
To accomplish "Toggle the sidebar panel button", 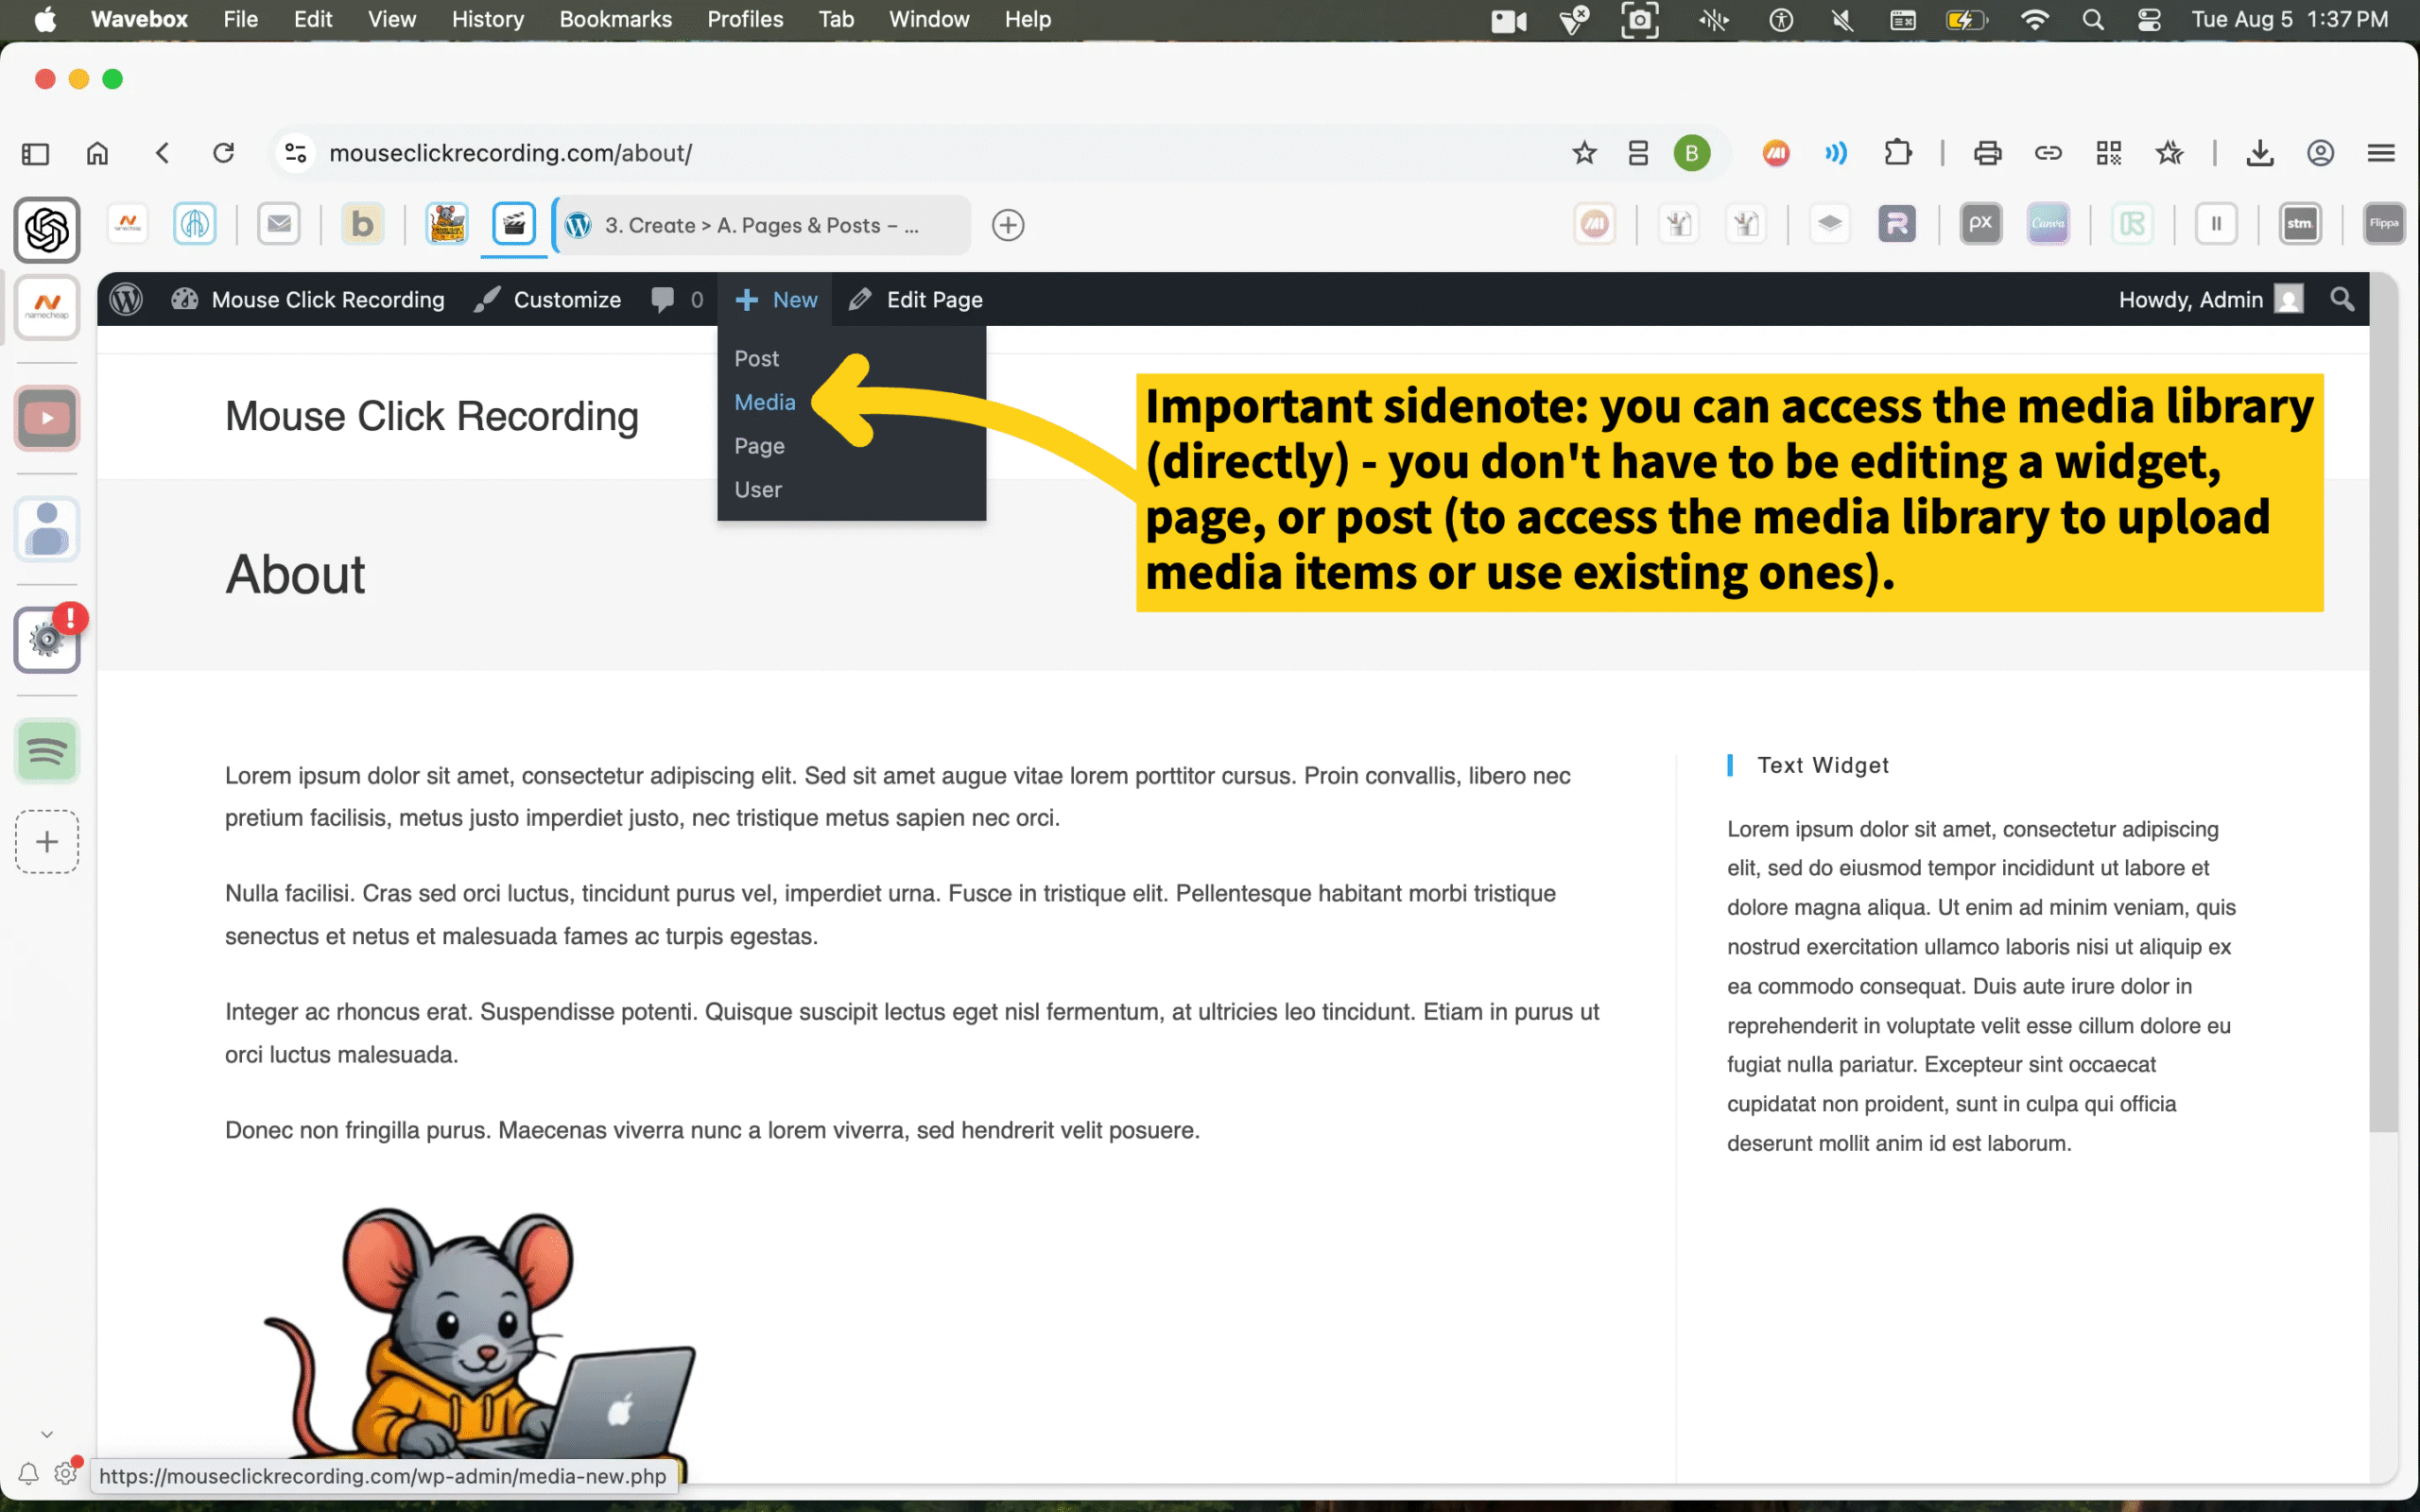I will click(x=35, y=153).
